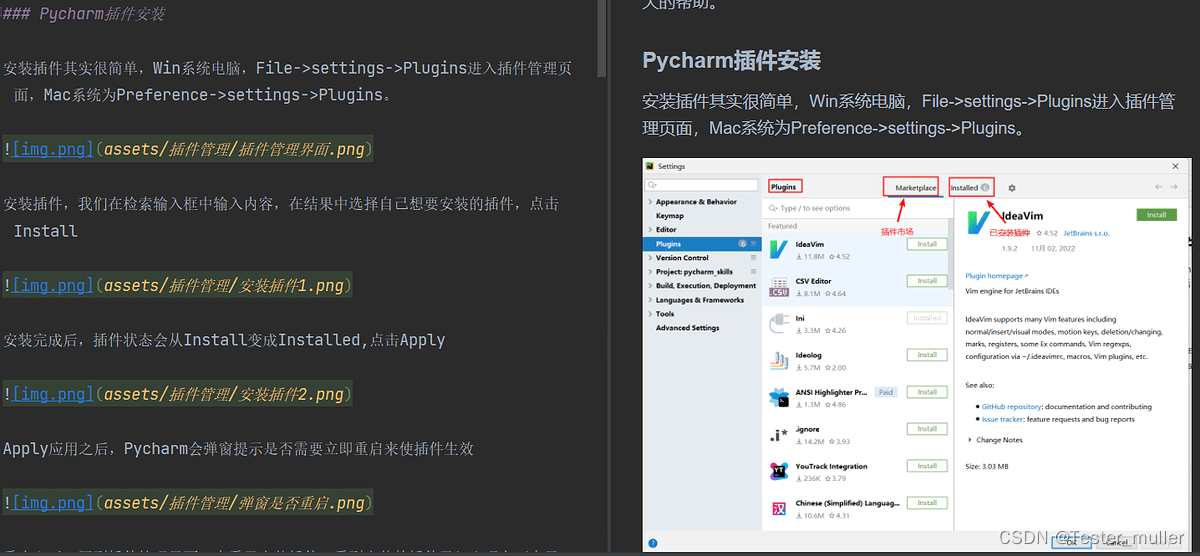Click the img.png link for 弹窗是否重启.png

pyautogui.click(x=52, y=503)
